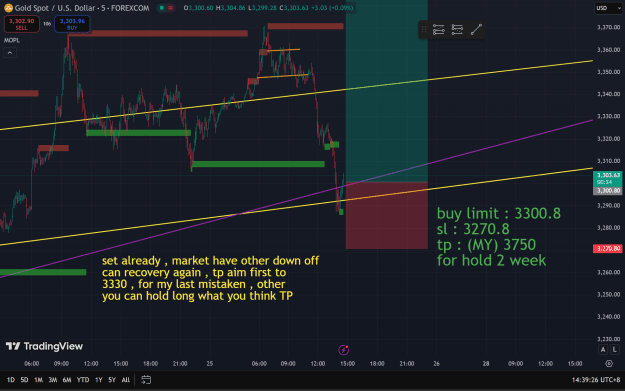This screenshot has height=391, width=625.
Task: Open timezone menu at 14:39:26 UTC+8
Action: pos(596,380)
